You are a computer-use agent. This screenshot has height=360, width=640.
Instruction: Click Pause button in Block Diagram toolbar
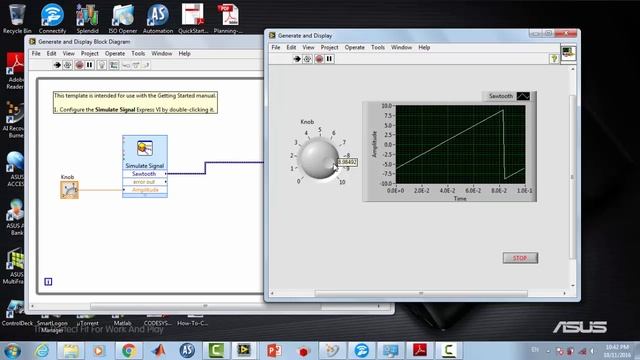coord(89,65)
